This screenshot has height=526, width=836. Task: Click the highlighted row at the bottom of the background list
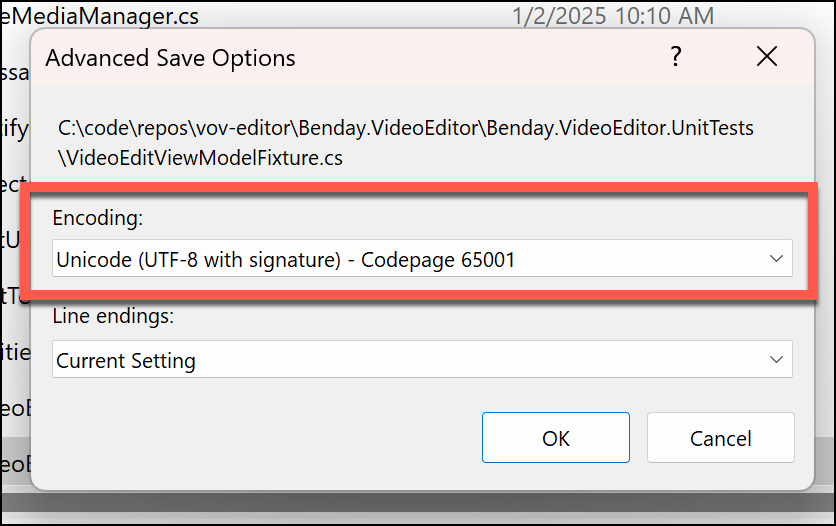[15, 464]
